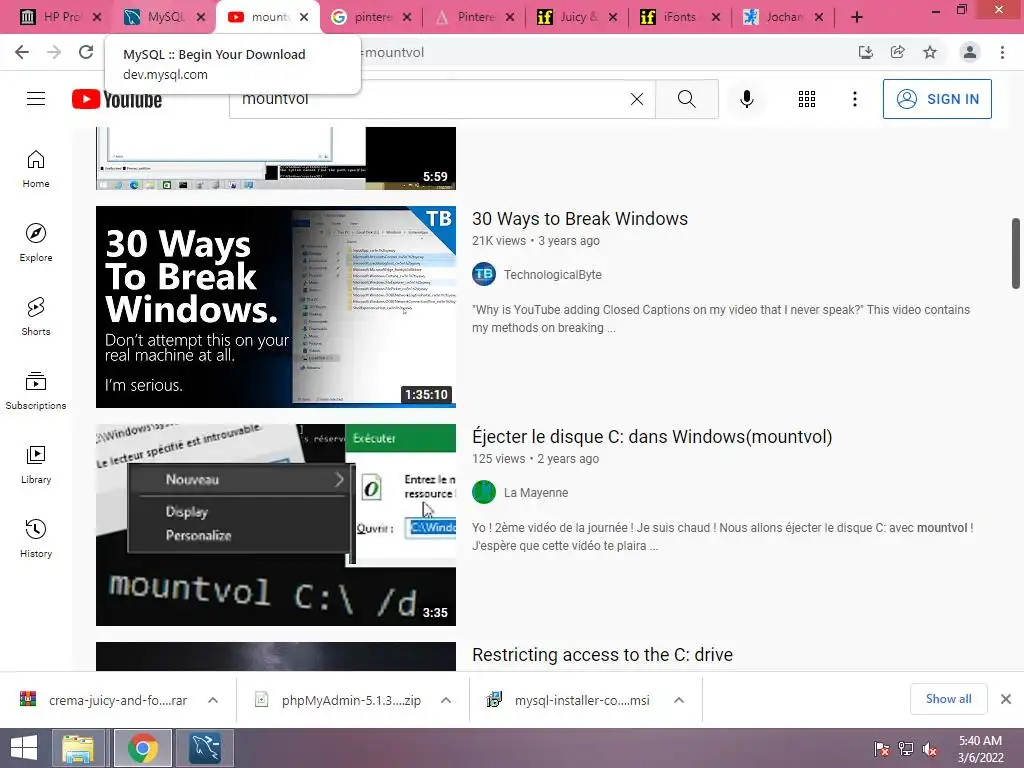
Task: Switch to the Juicy & tab
Action: 576,17
